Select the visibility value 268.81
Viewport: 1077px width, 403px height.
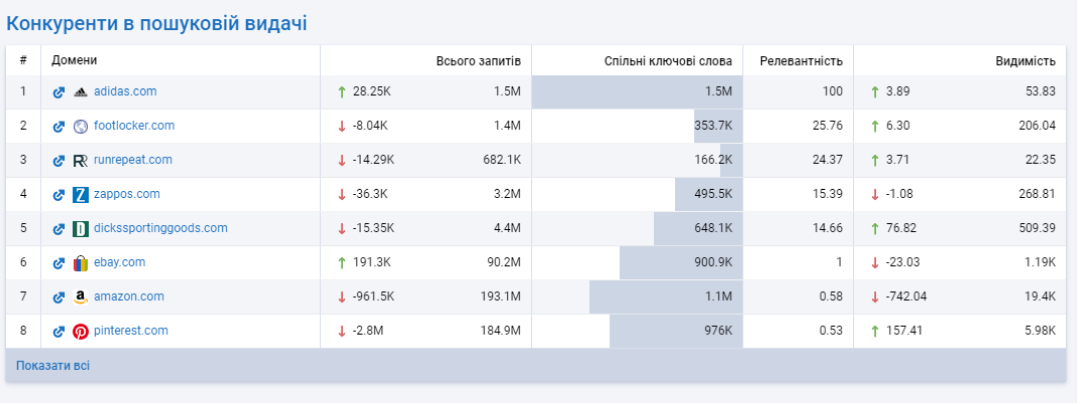[1037, 194]
